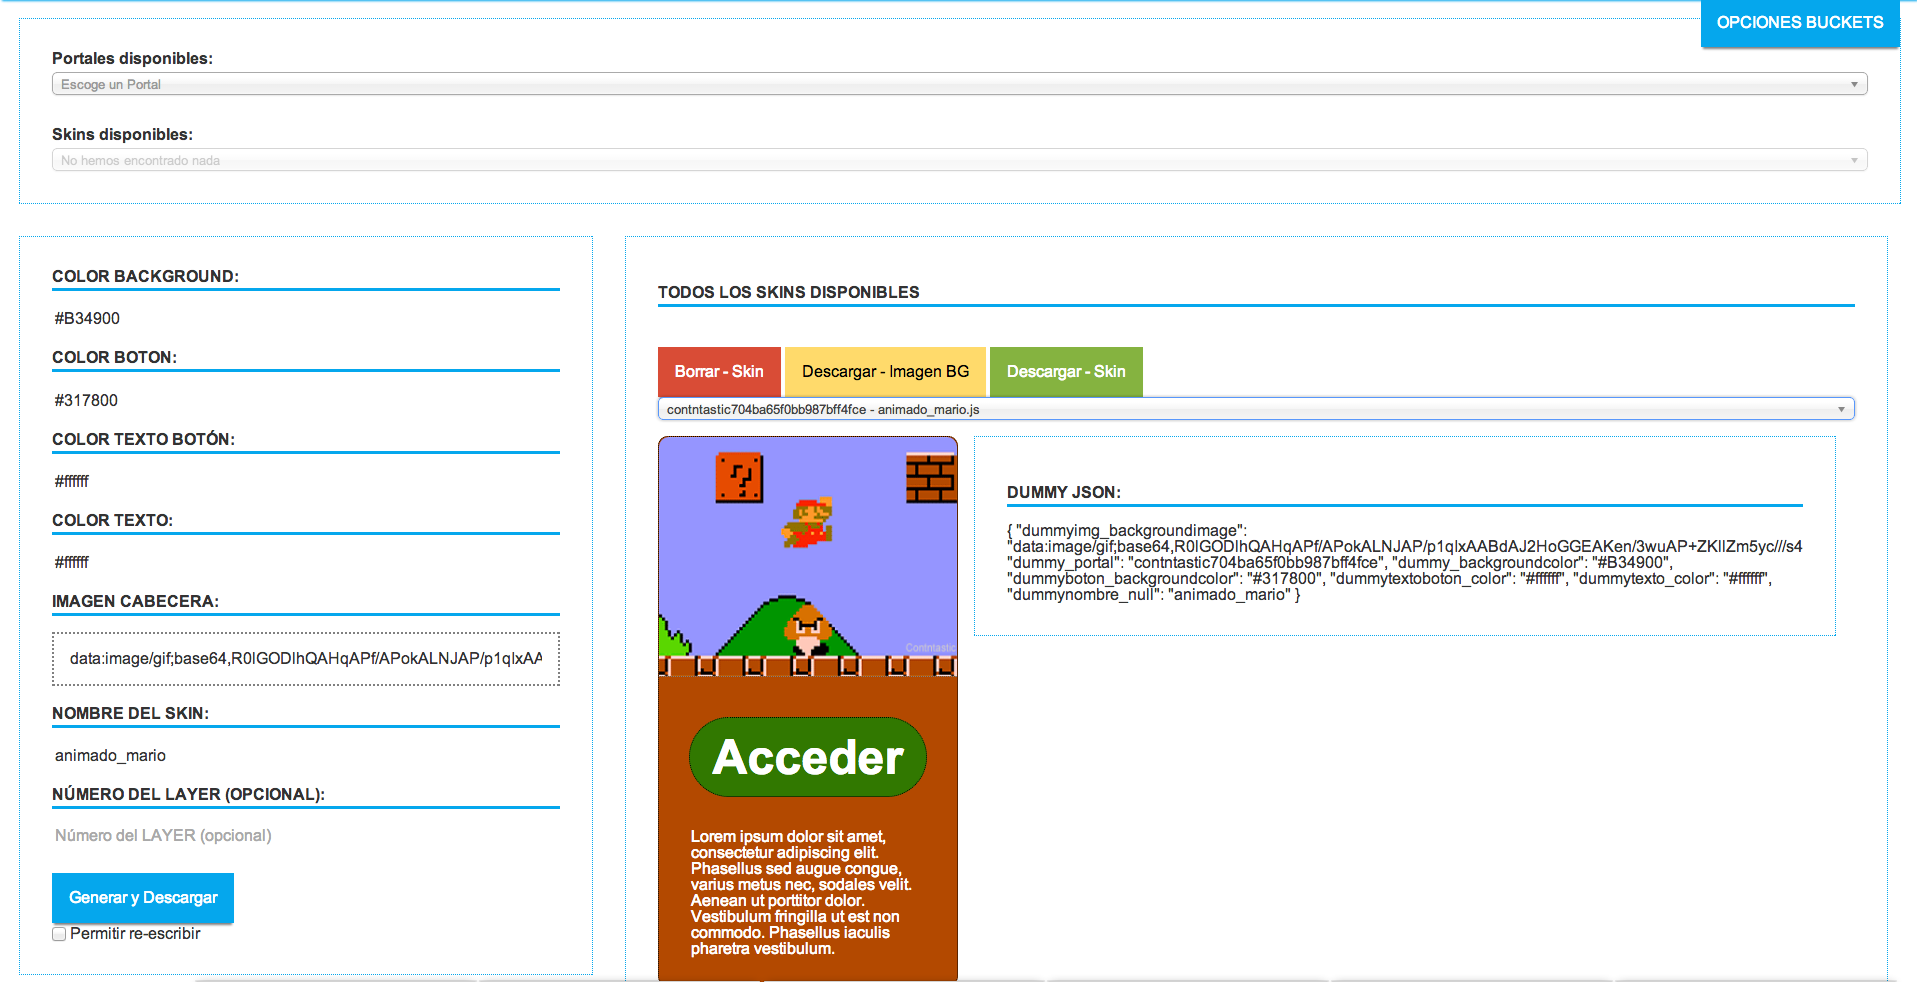
Task: Open the OPCIONES BUCKETS panel
Action: pyautogui.click(x=1799, y=23)
